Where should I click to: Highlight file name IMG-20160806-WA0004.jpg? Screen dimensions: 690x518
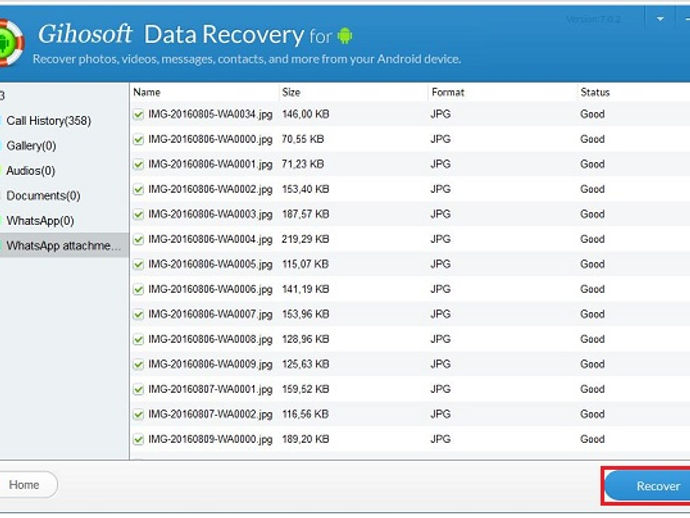[210, 239]
